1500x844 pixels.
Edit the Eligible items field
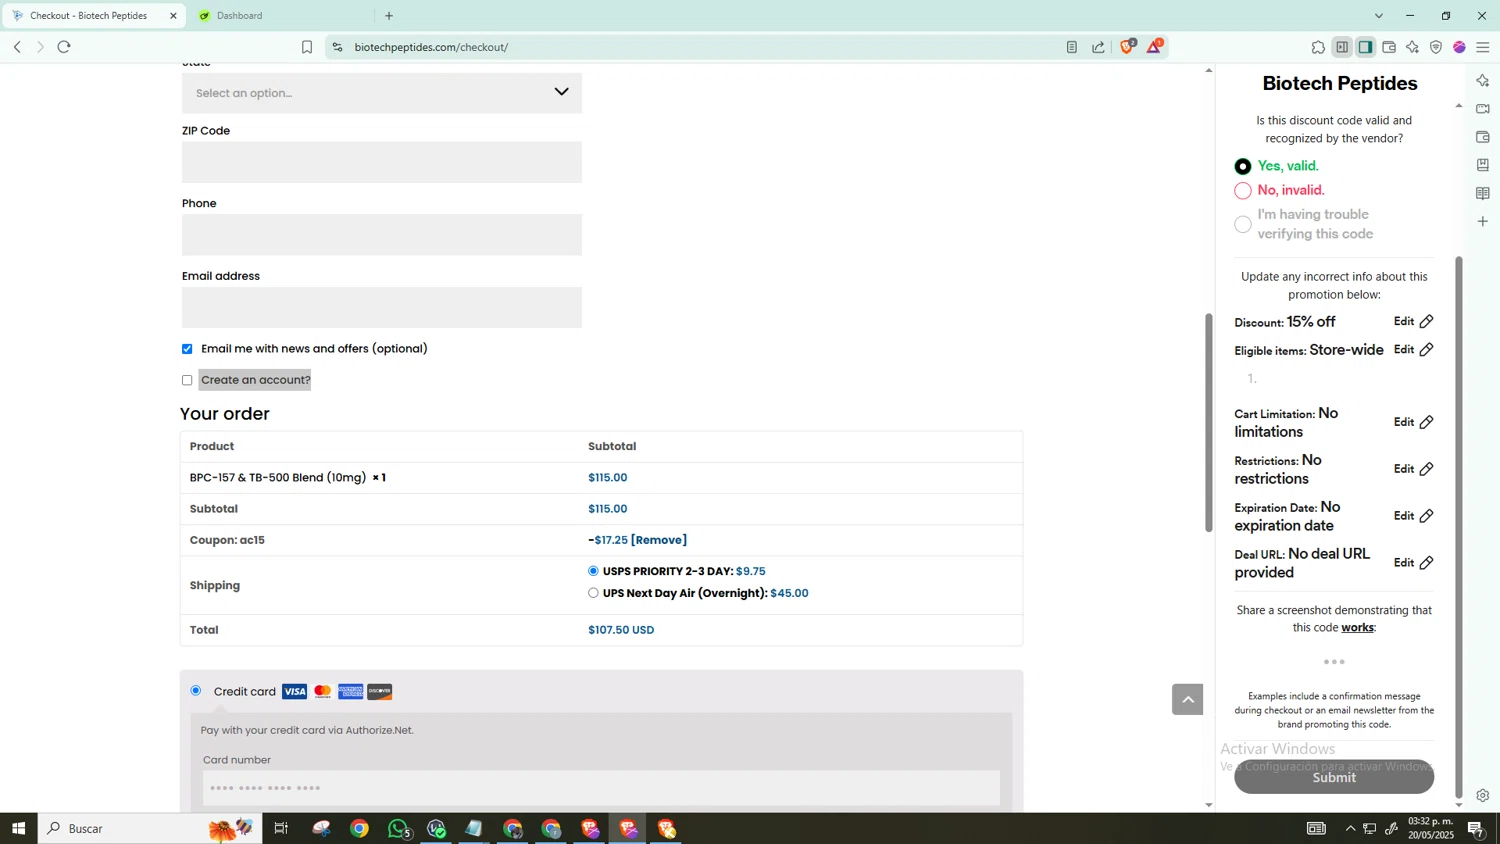(1414, 350)
